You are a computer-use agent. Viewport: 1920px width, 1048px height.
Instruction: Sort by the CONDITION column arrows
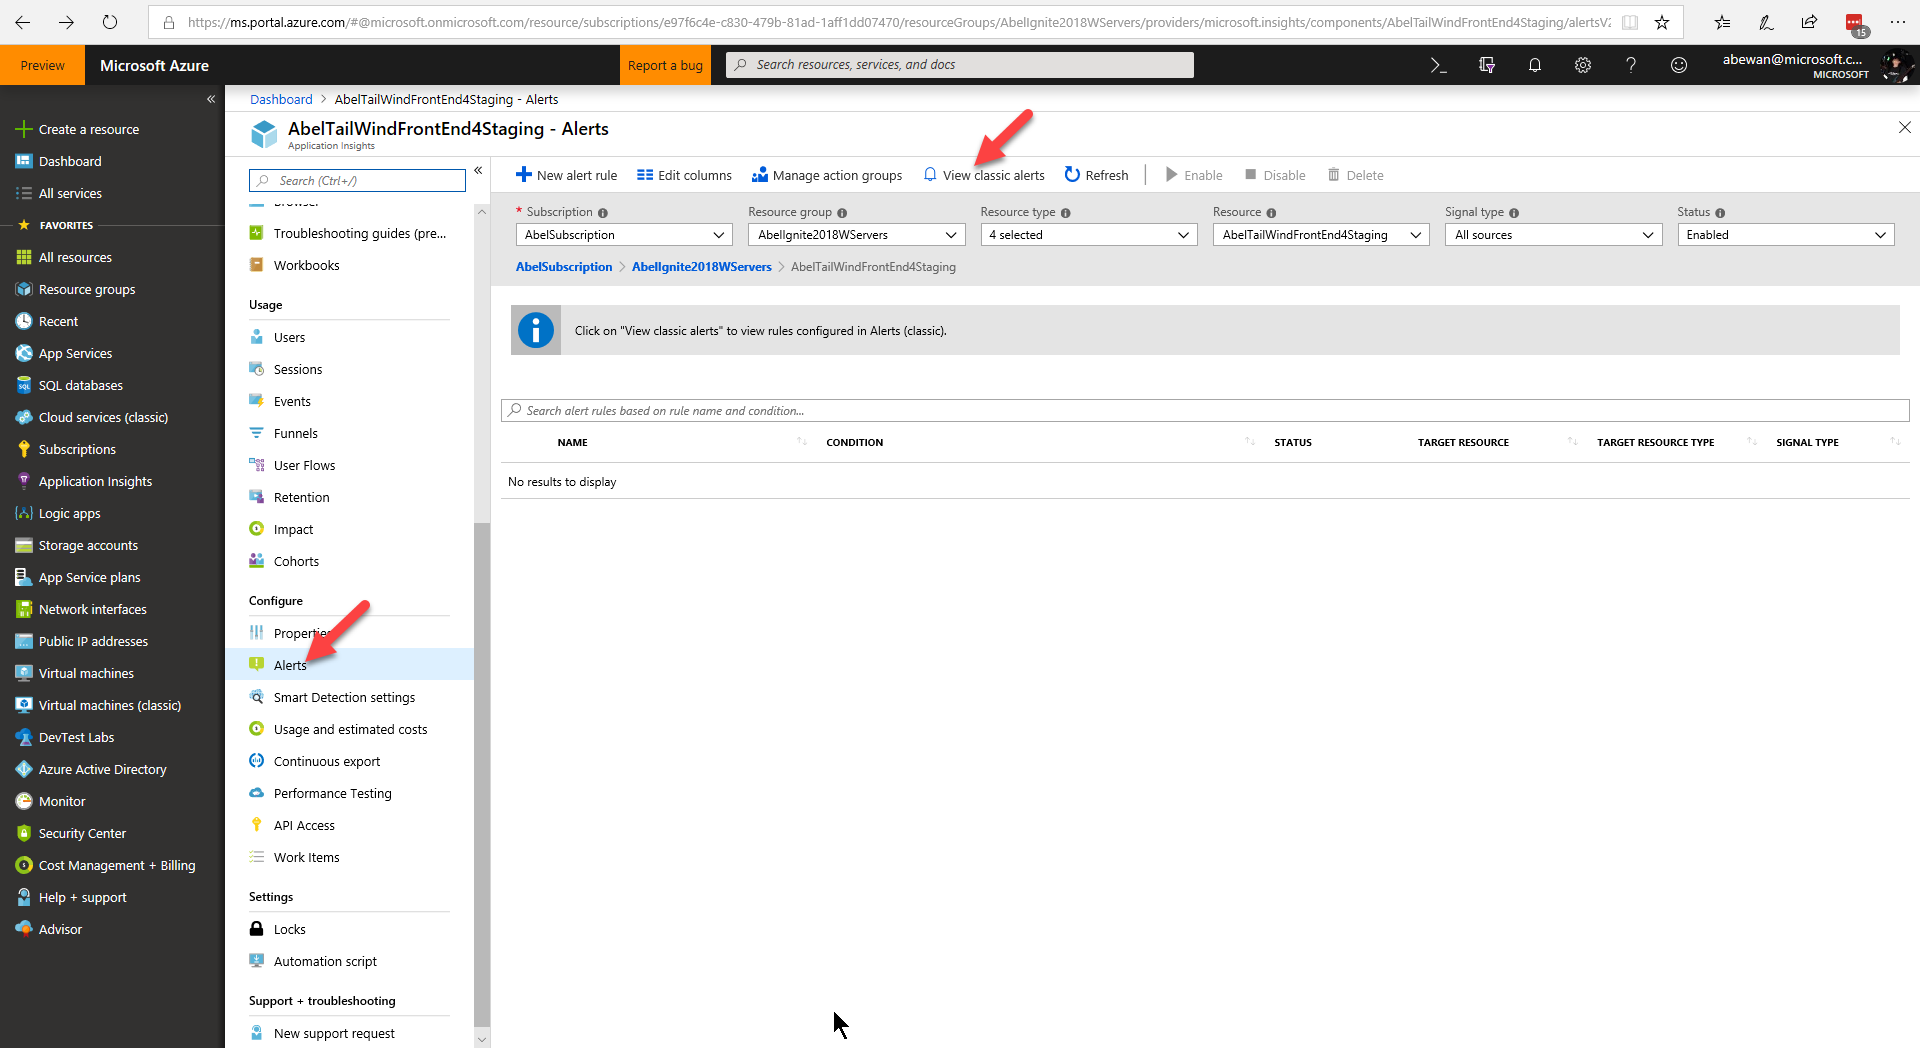pos(1249,442)
